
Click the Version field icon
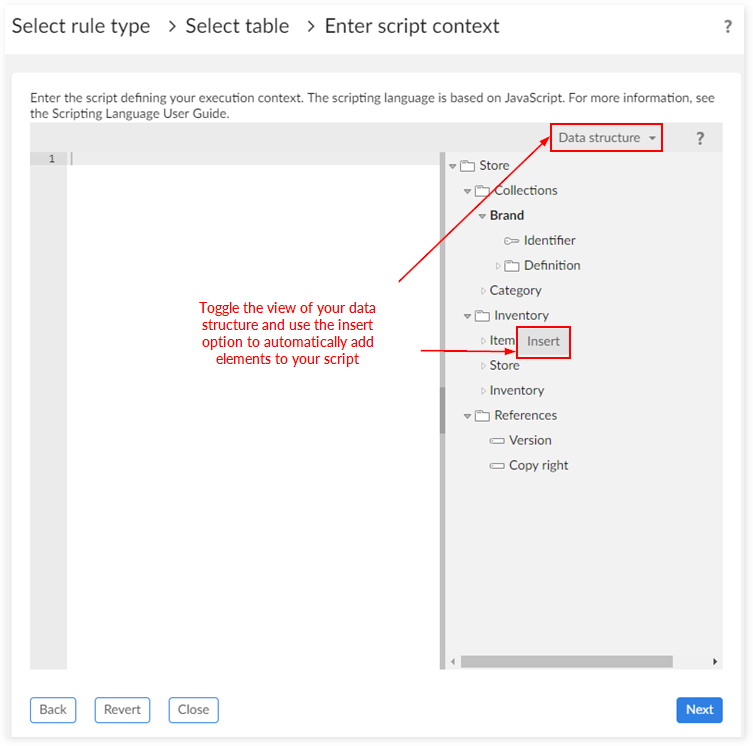[x=497, y=441]
